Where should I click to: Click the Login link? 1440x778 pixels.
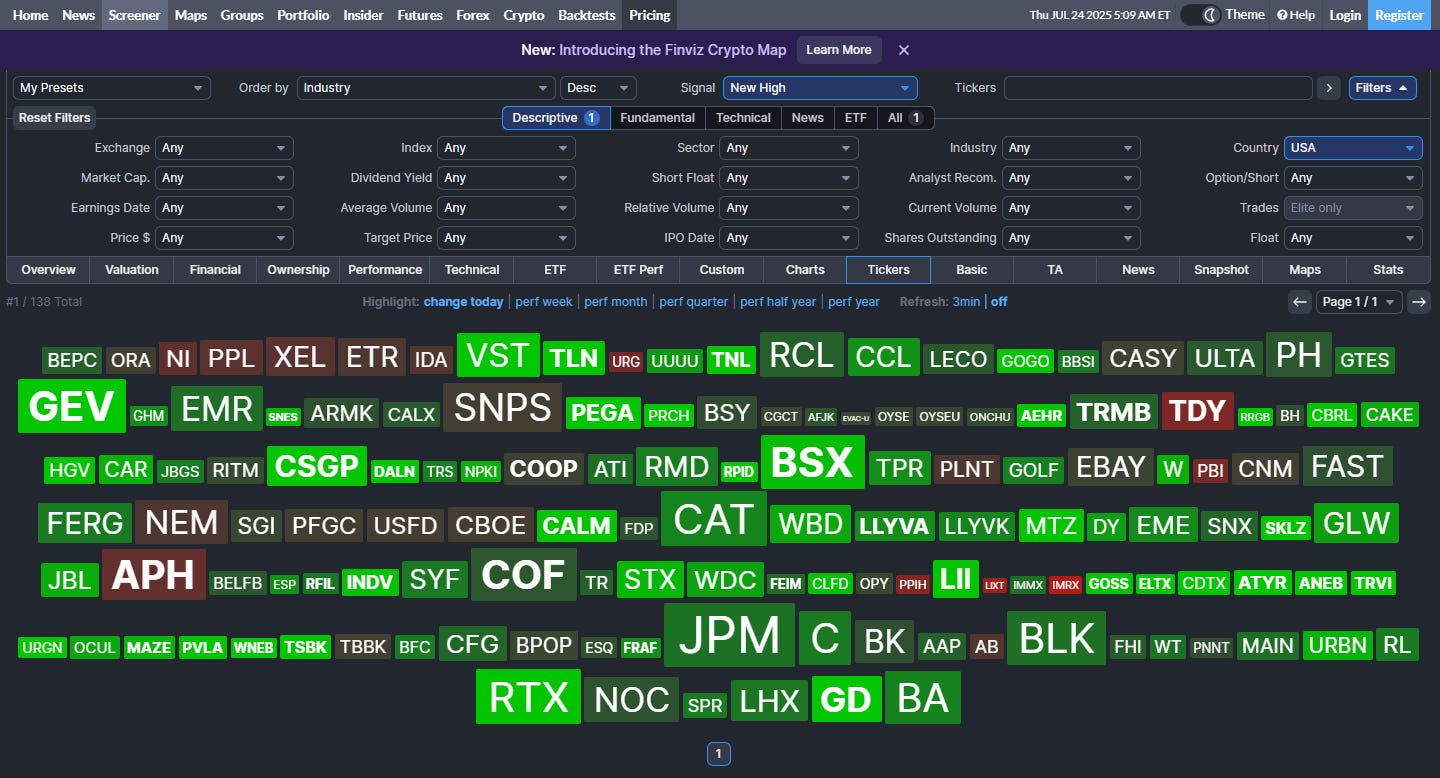coord(1345,15)
